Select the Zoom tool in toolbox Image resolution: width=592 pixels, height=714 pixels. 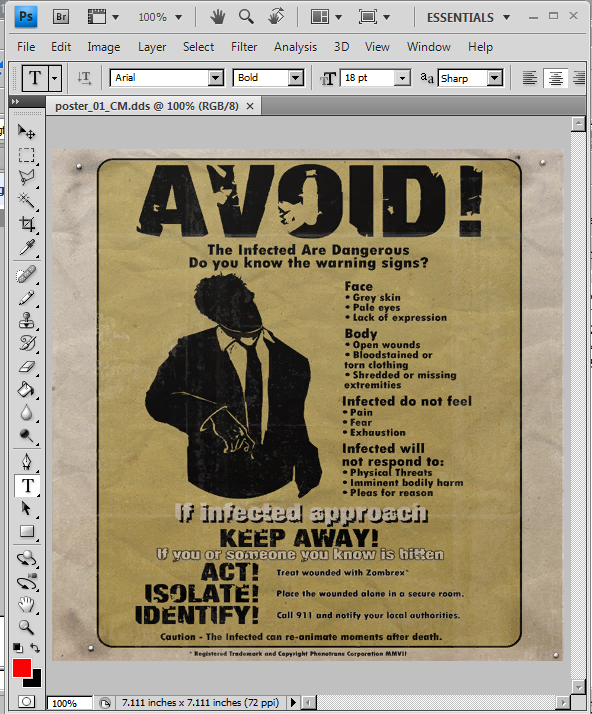(x=26, y=627)
